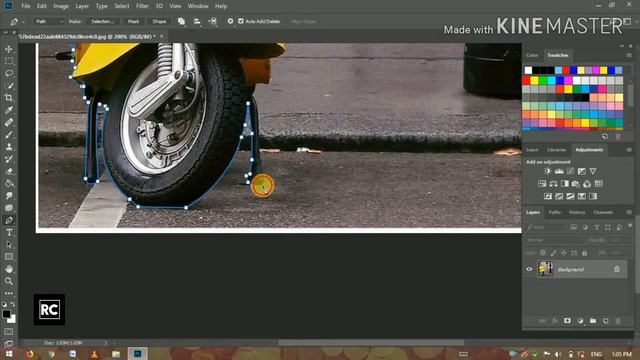640x360 pixels.
Task: Select the Quick Selection tool
Action: 9,86
